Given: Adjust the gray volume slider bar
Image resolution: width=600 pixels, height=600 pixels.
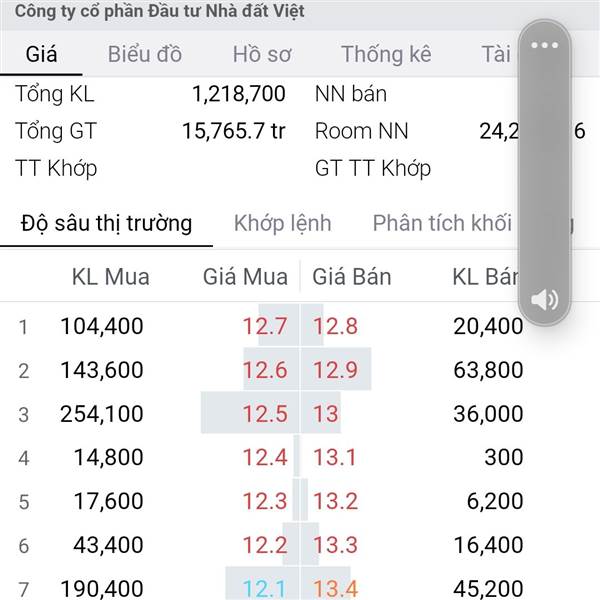Looking at the screenshot, I should (x=545, y=172).
